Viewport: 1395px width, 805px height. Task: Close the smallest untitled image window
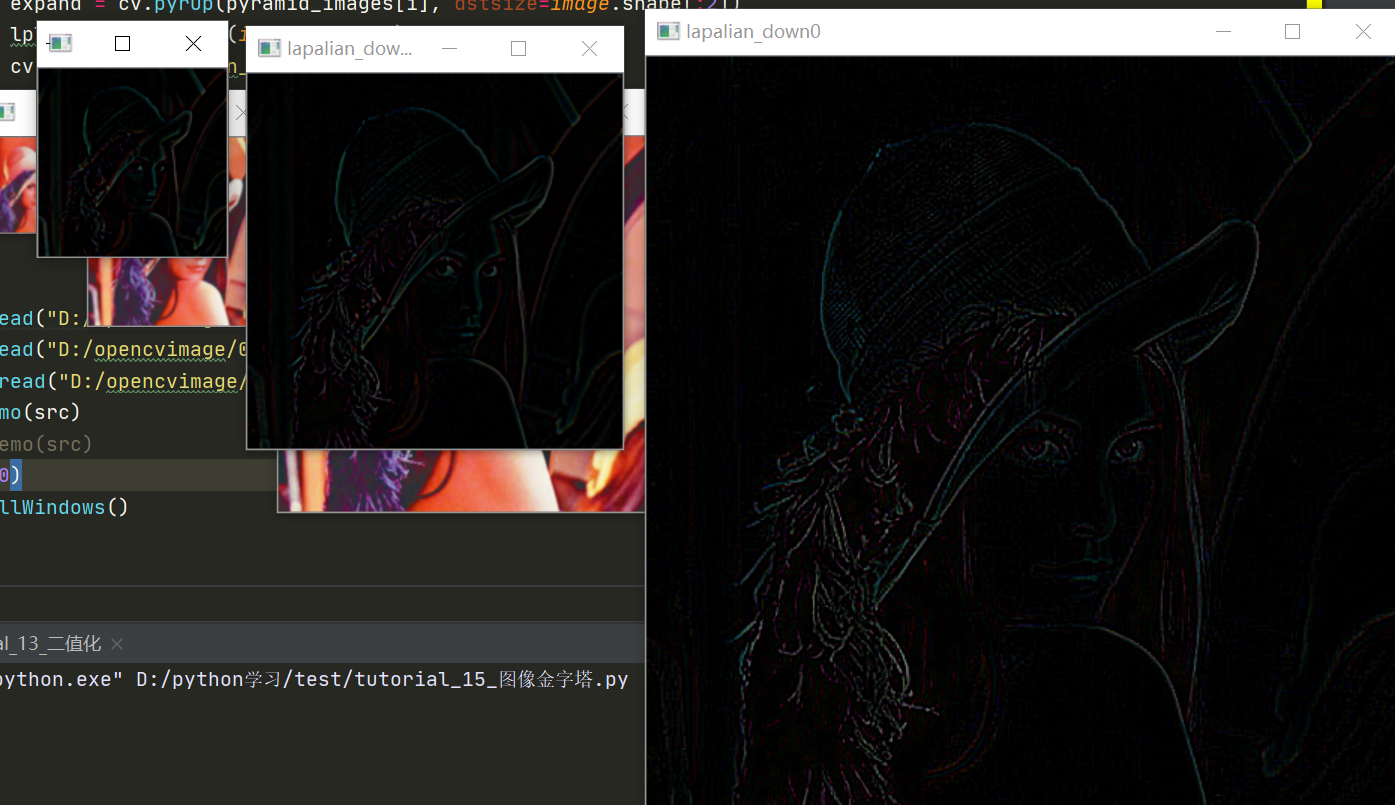point(193,43)
